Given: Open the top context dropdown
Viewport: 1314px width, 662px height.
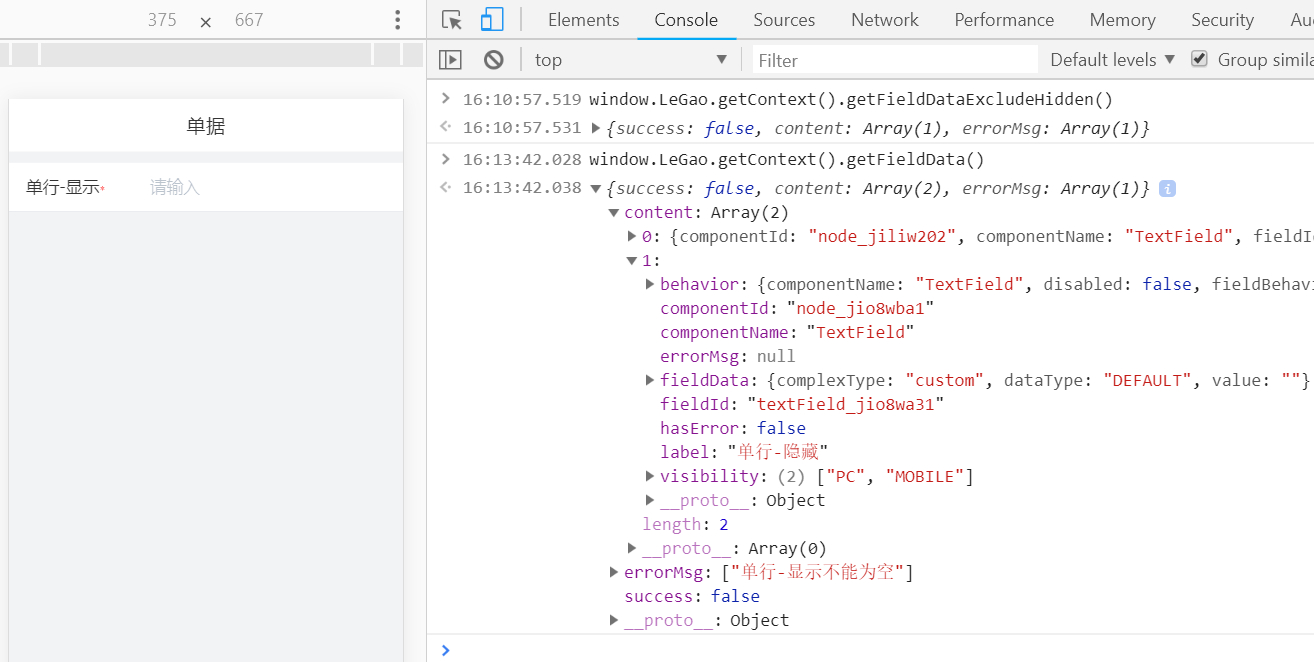Looking at the screenshot, I should tap(630, 60).
